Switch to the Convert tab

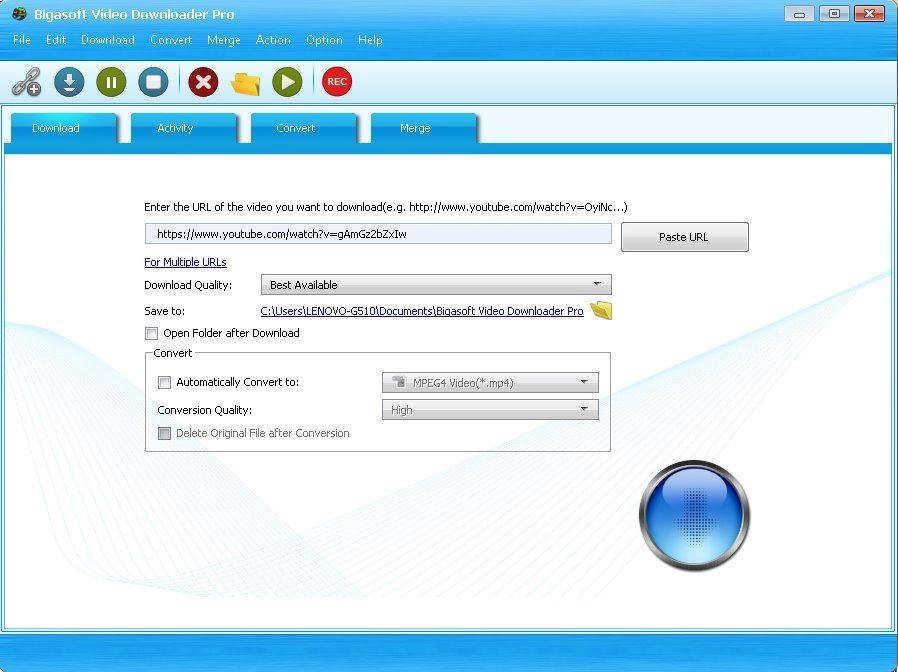click(304, 128)
